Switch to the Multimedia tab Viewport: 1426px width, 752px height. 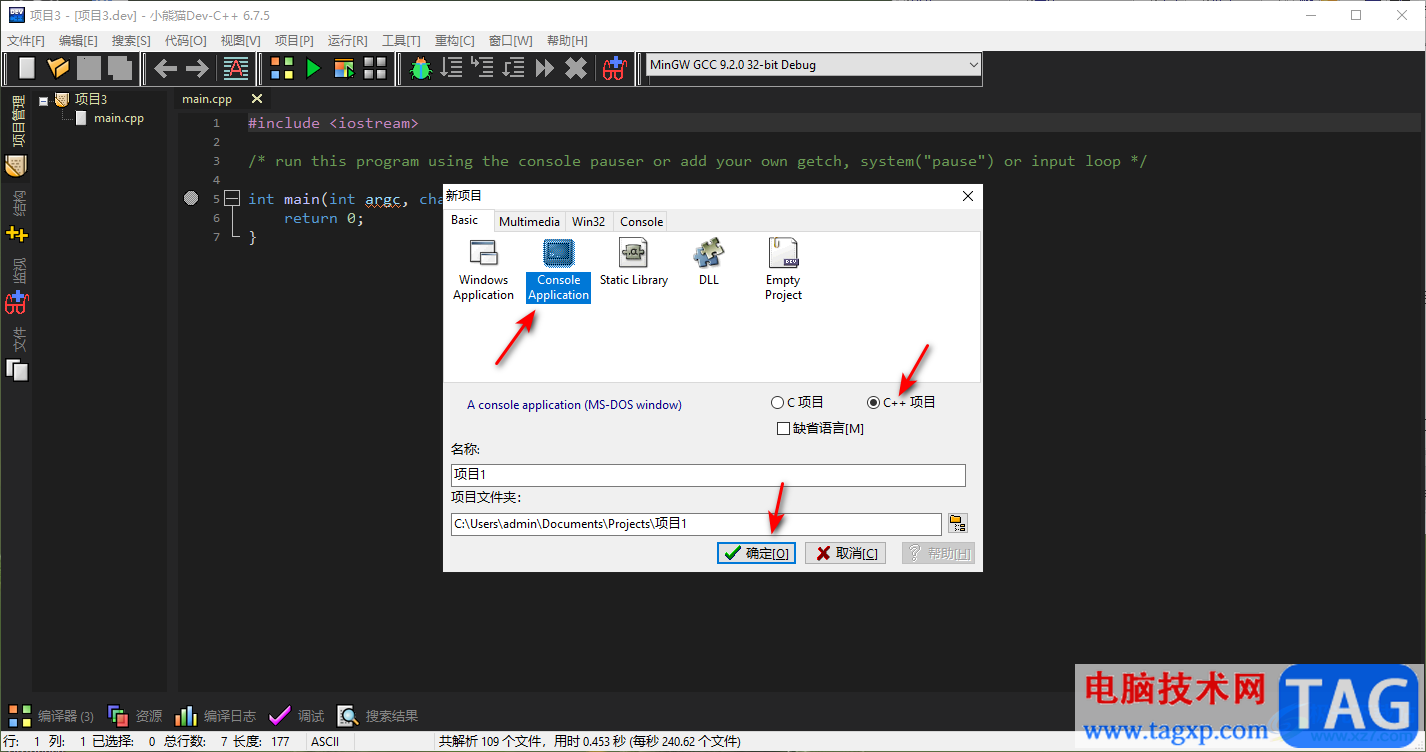(x=529, y=222)
